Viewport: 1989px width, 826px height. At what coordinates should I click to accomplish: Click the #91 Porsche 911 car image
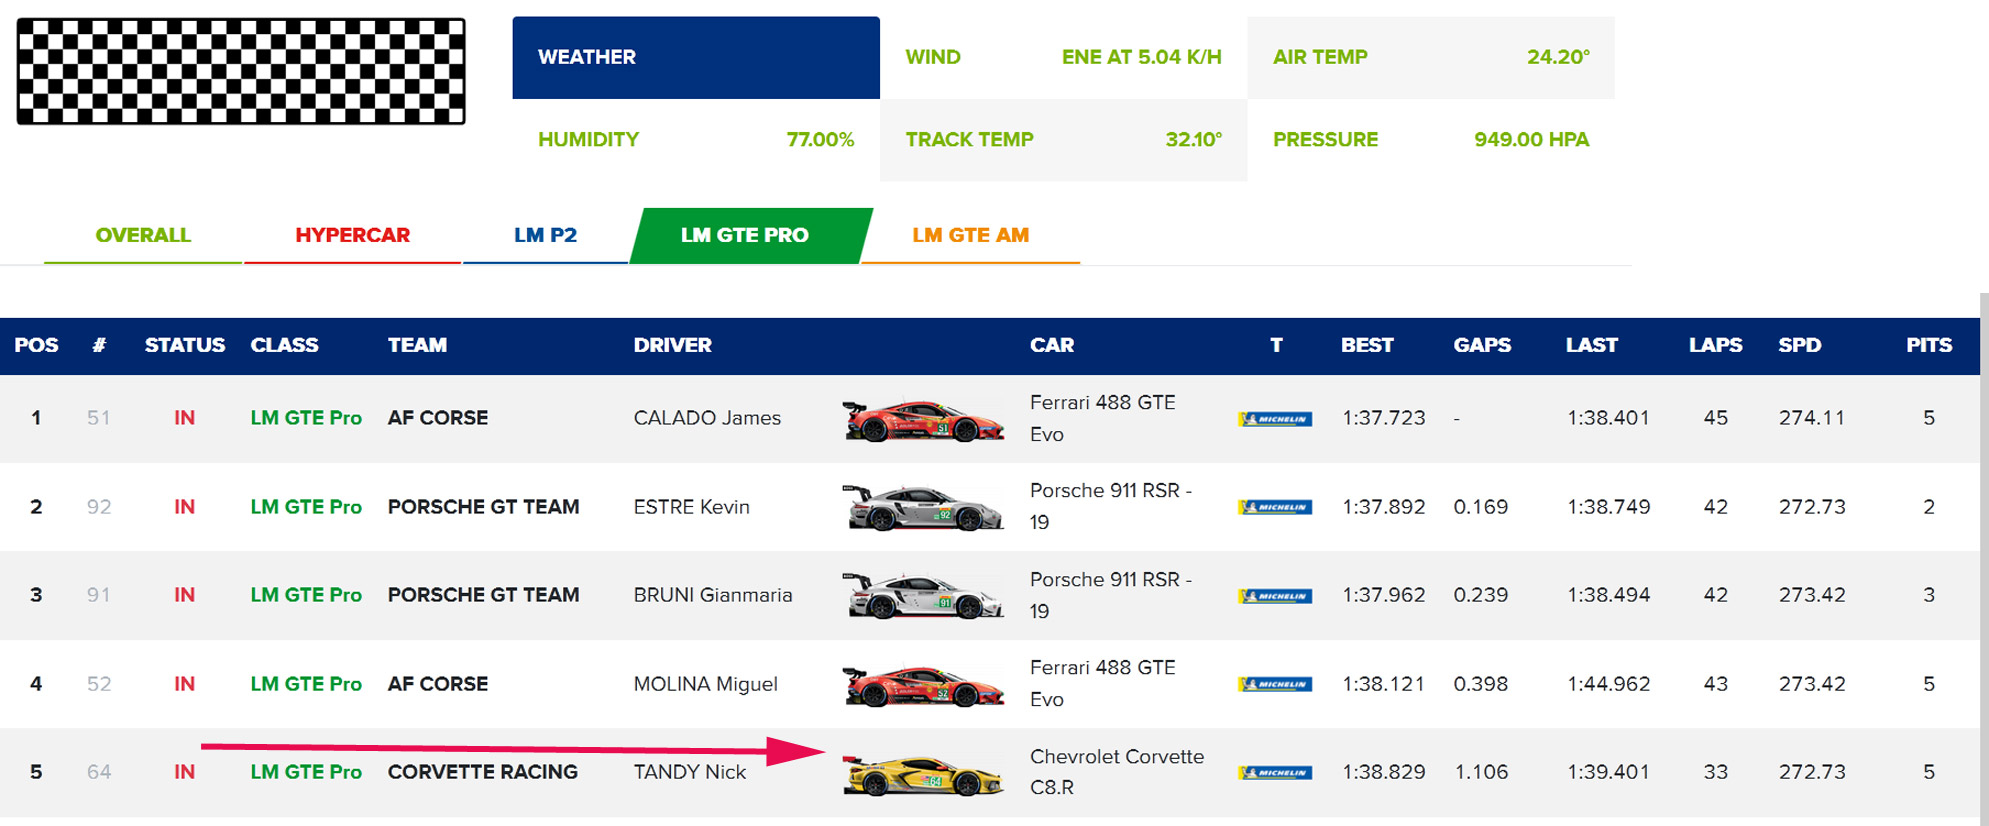pos(922,596)
